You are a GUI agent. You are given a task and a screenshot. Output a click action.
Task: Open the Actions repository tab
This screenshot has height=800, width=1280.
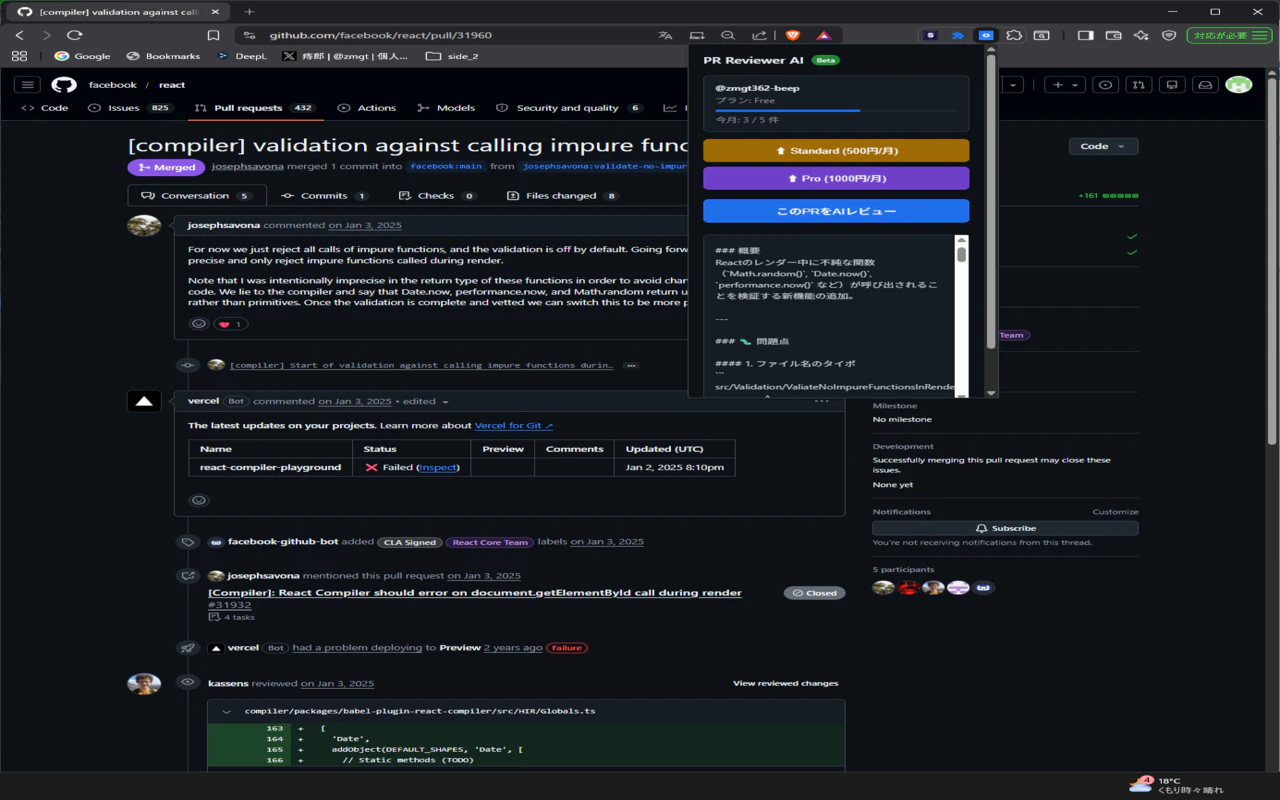[367, 108]
